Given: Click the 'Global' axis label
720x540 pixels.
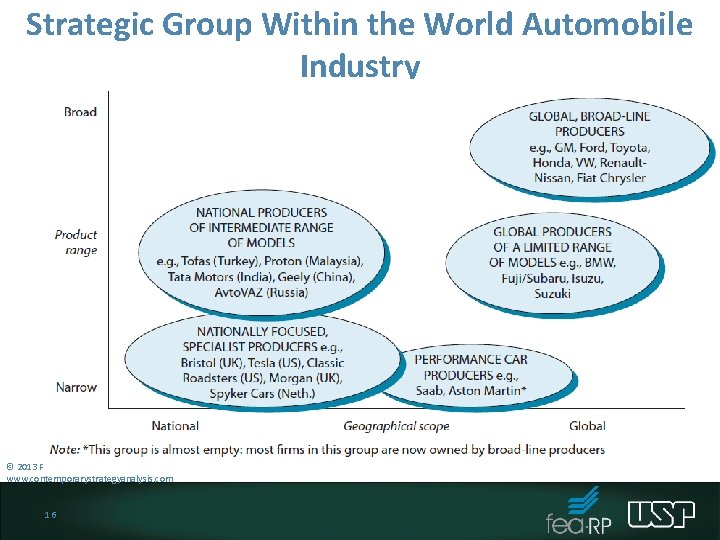Looking at the screenshot, I should coord(587,426).
